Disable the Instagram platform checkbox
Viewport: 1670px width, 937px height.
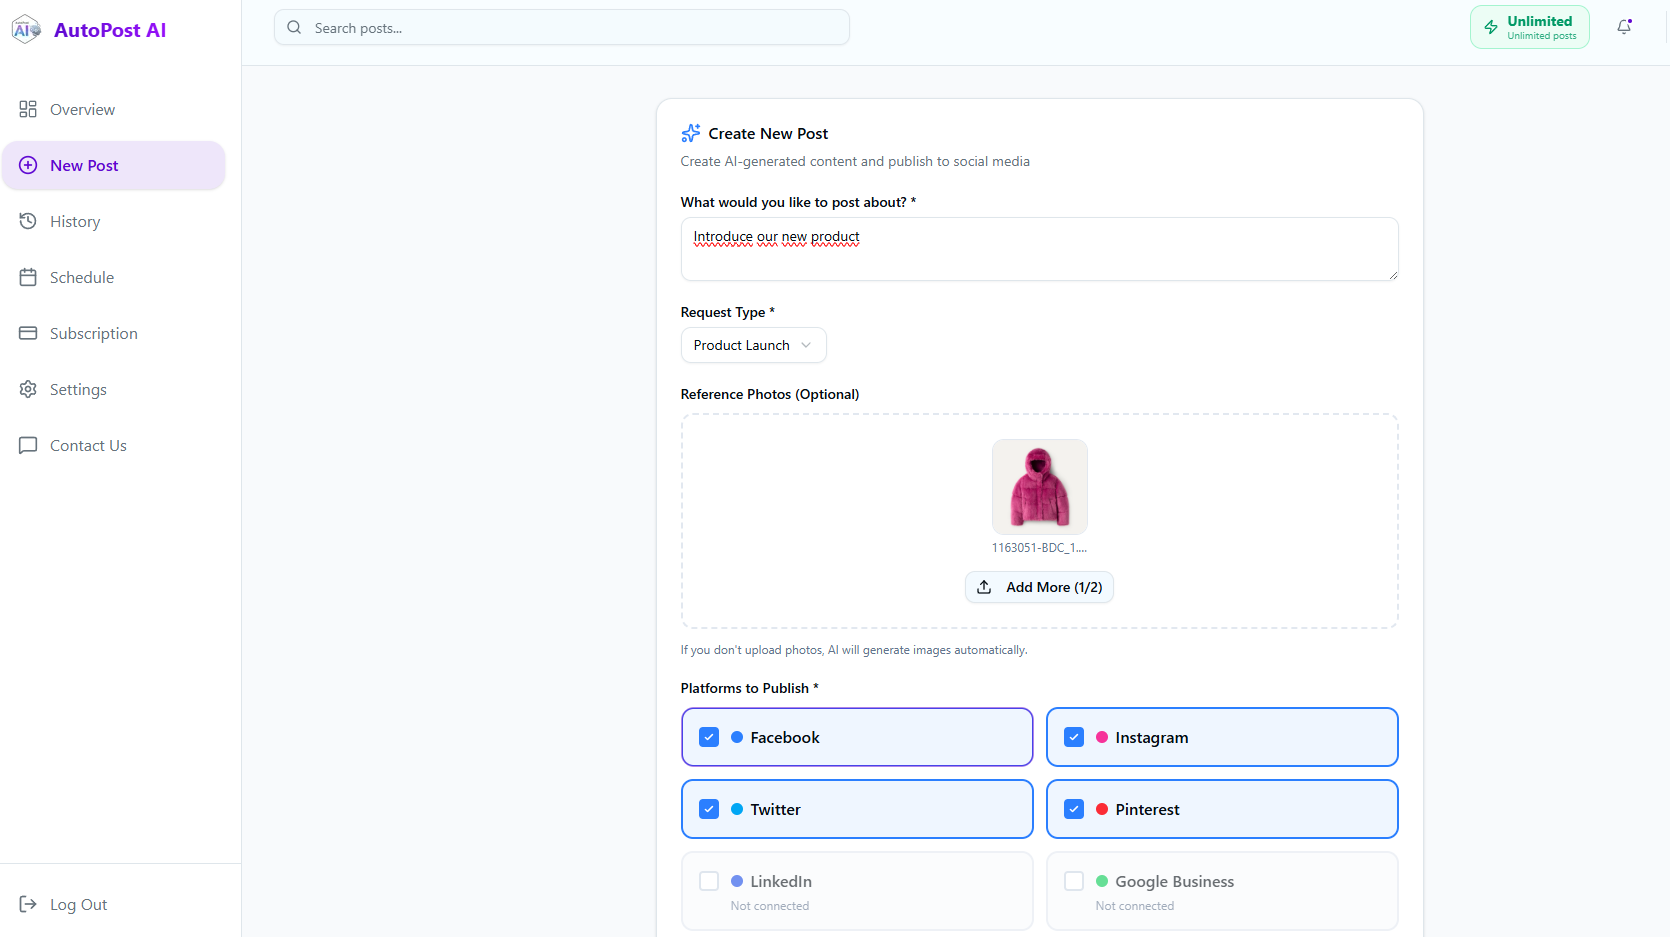pos(1074,736)
